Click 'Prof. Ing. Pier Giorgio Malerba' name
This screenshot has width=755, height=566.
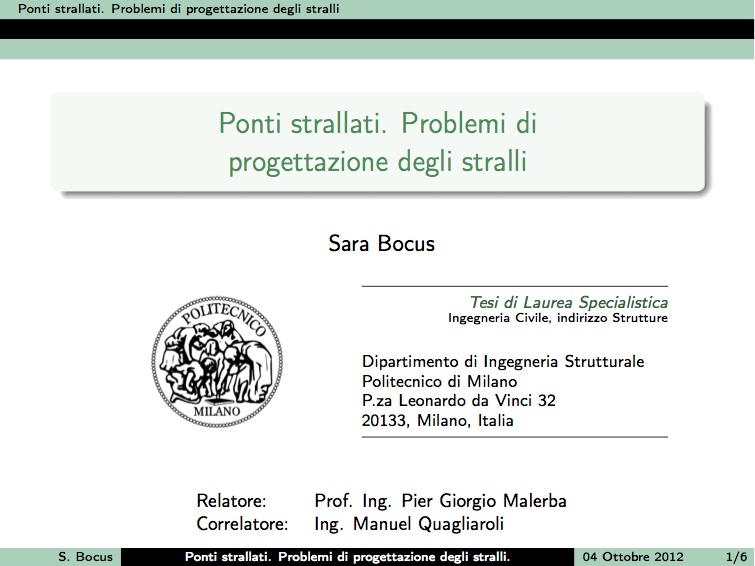(441, 500)
